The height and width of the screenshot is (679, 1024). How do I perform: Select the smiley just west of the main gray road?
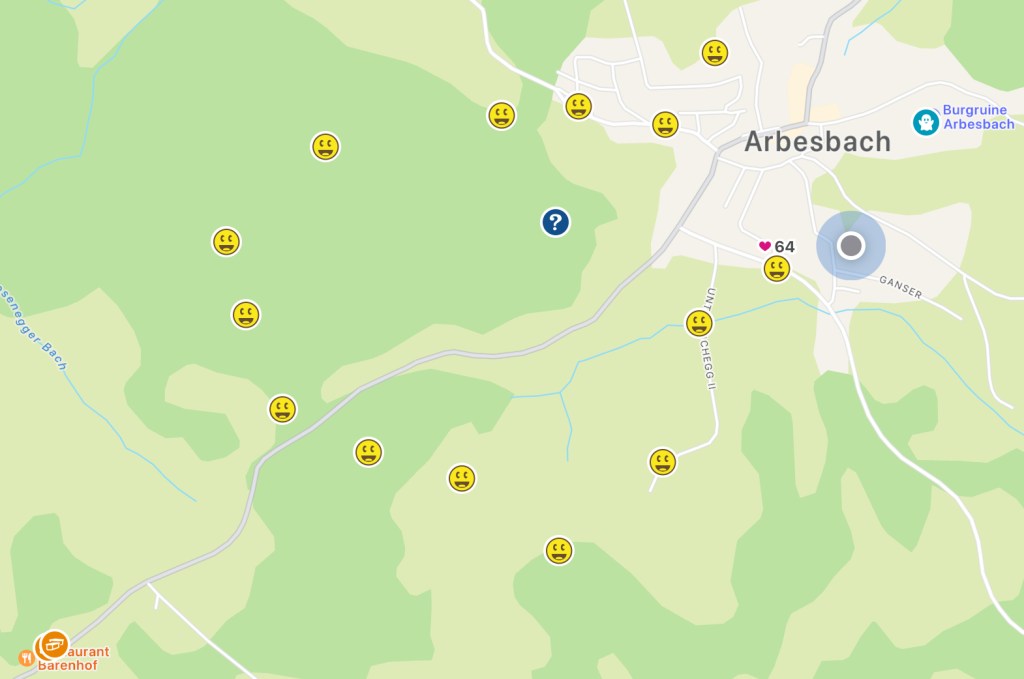[282, 409]
